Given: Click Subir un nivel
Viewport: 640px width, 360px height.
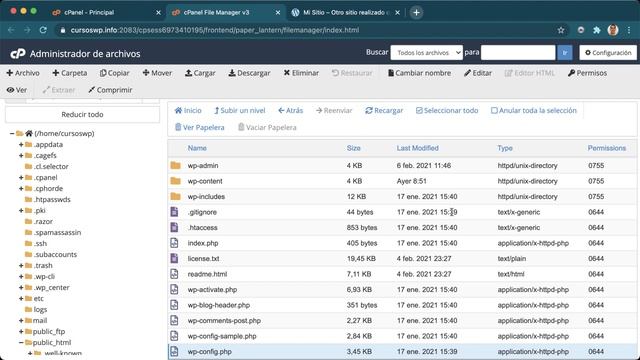Looking at the screenshot, I should tap(240, 111).
